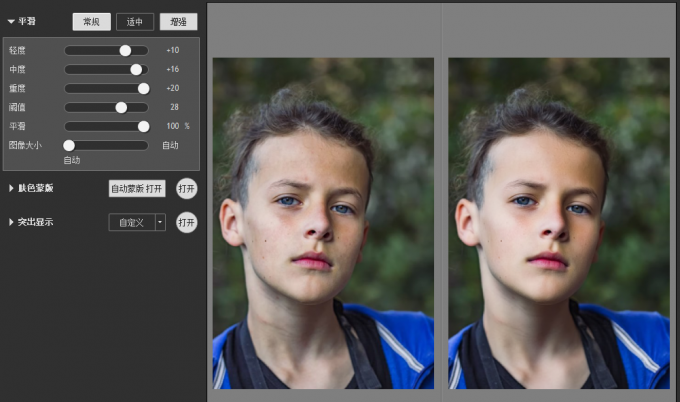Open the 自定义 dropdown menu
Image resolution: width=680 pixels, height=402 pixels.
(x=160, y=222)
